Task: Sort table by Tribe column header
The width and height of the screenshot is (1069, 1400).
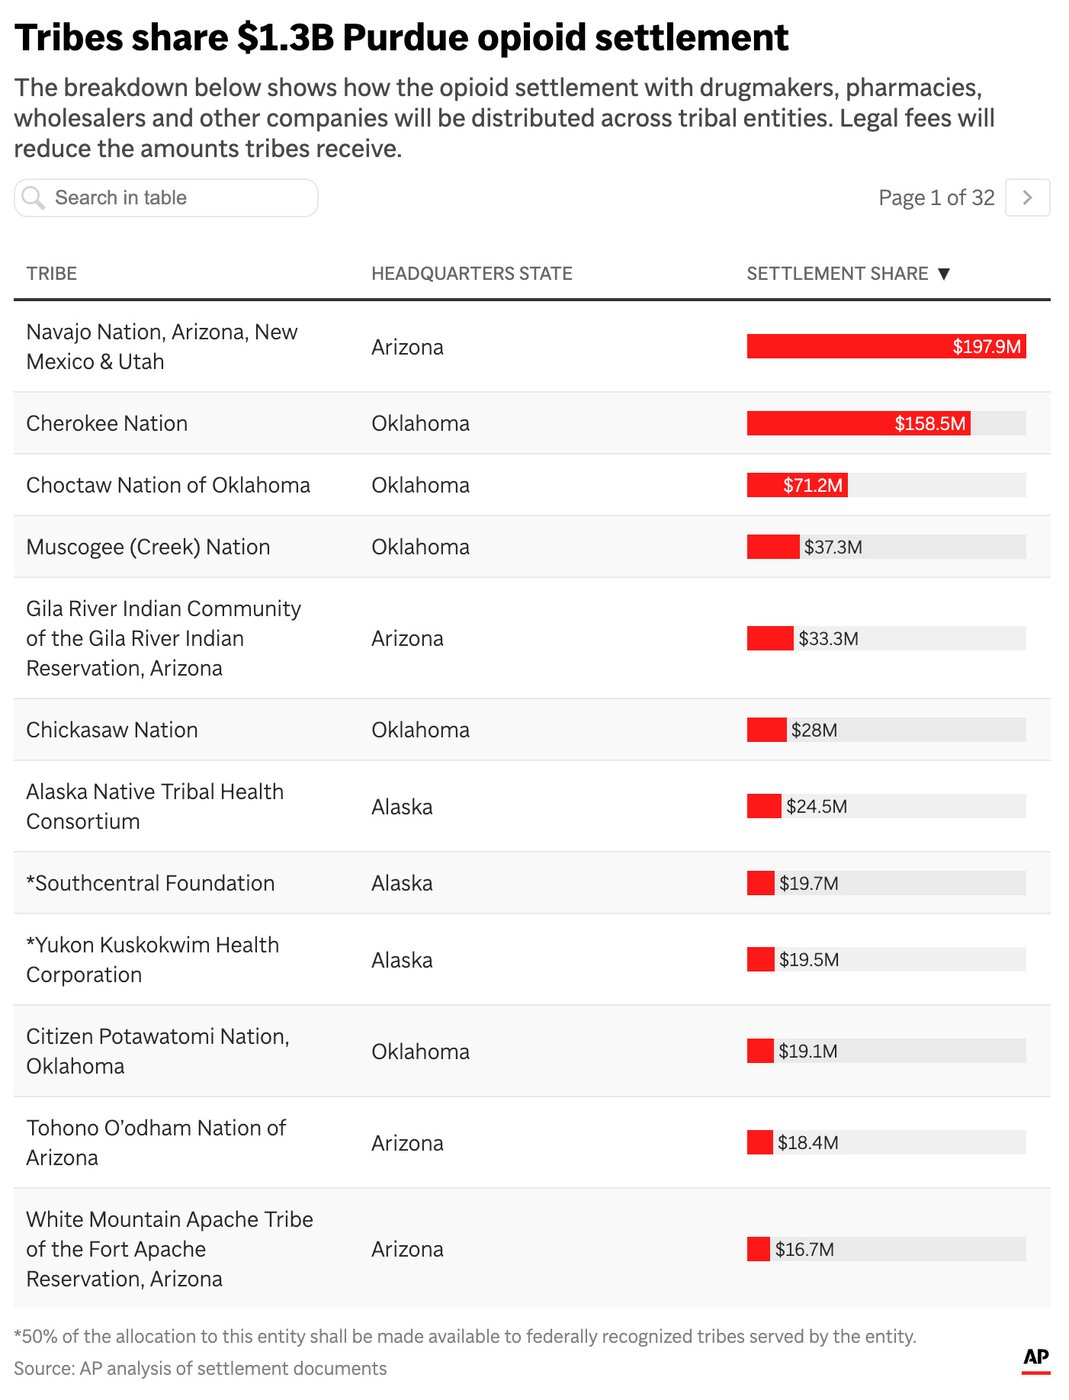Action: [52, 274]
